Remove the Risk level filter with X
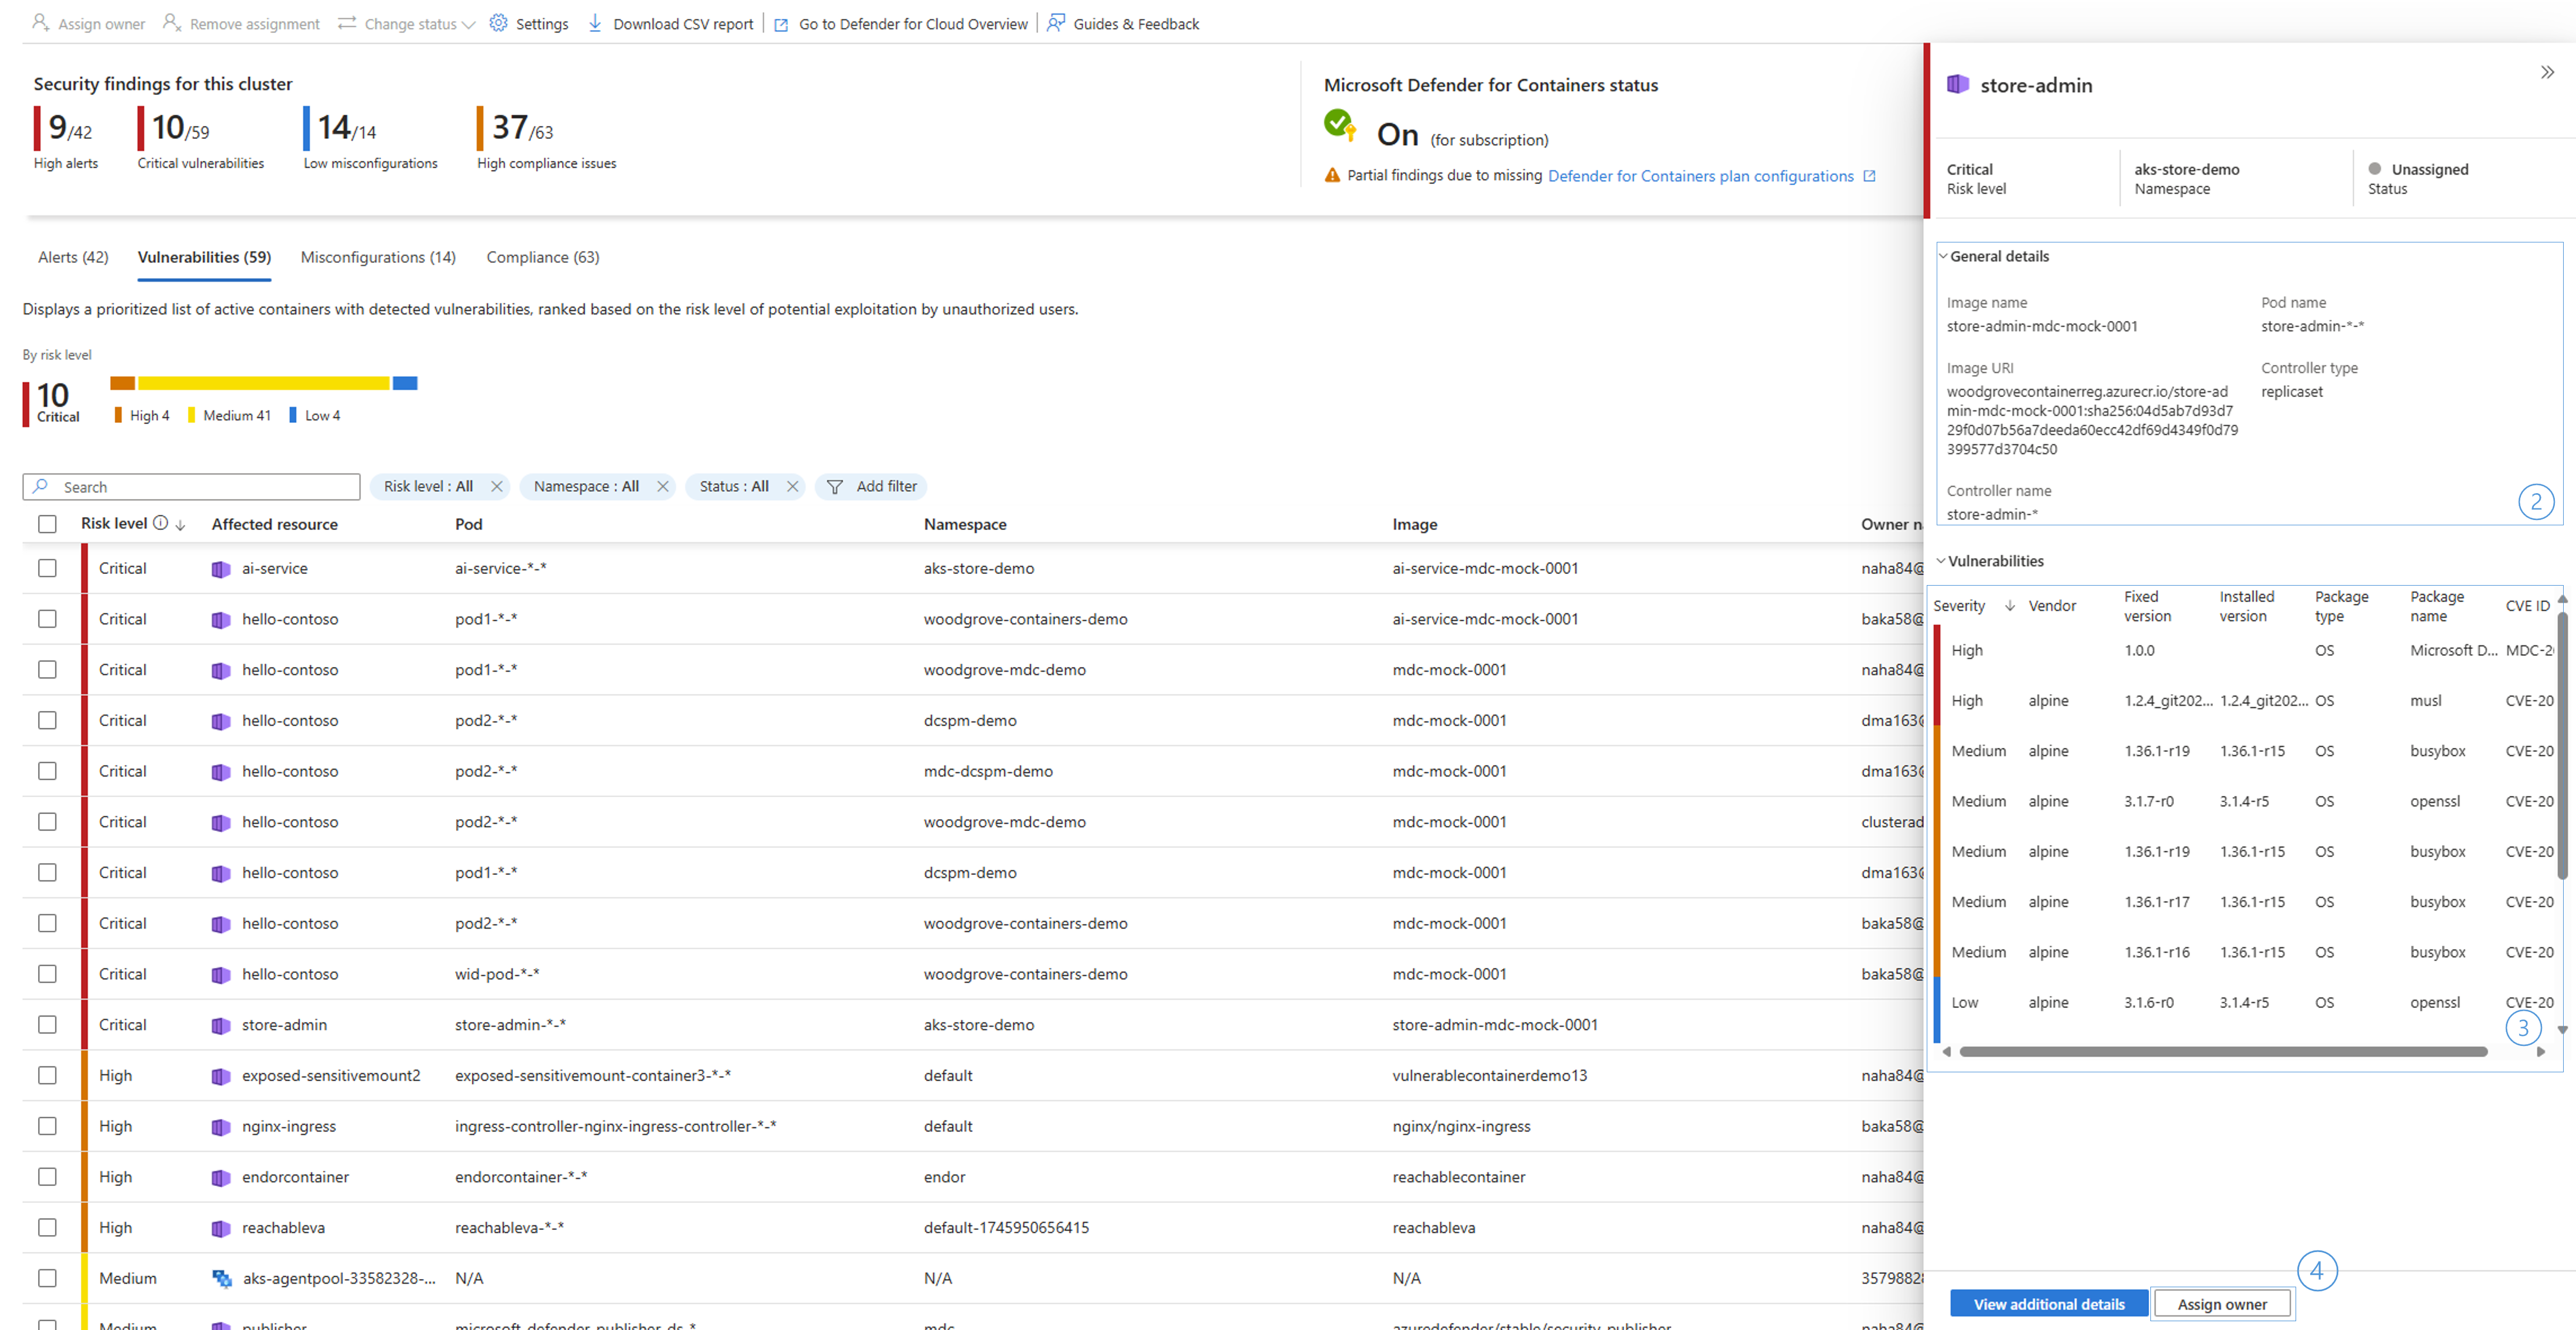 point(496,486)
